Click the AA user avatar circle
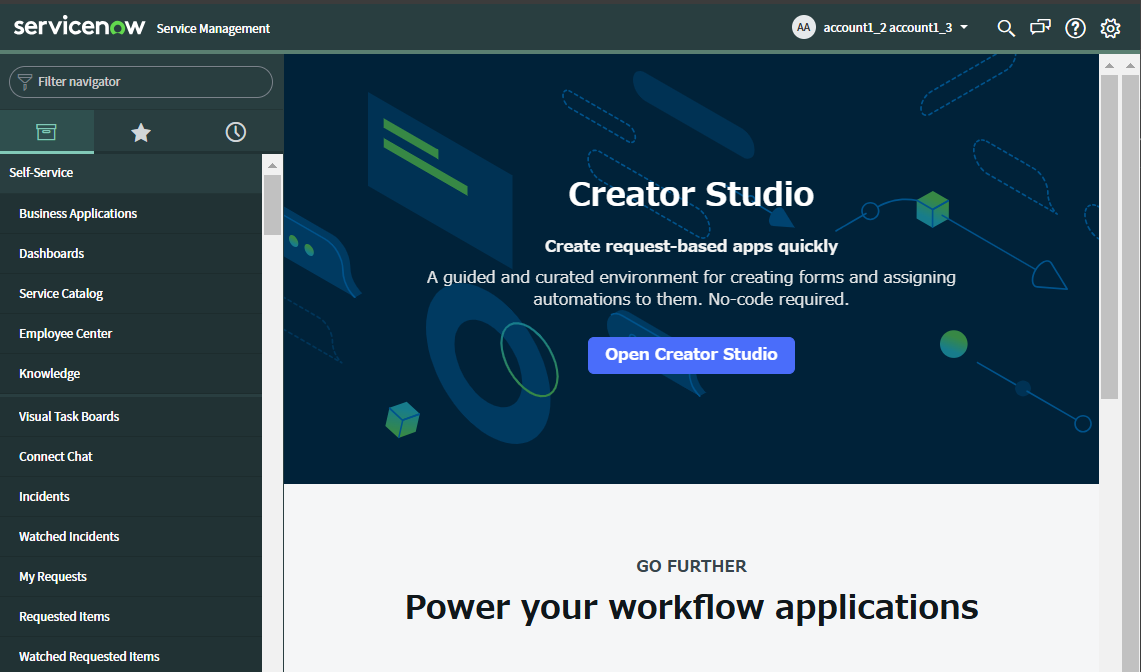 click(804, 27)
